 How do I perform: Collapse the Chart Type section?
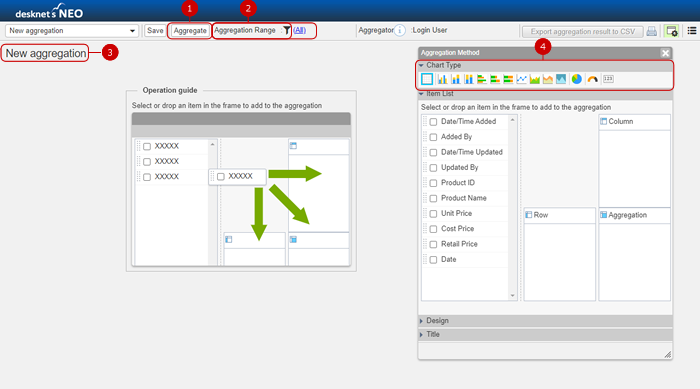tap(421, 65)
